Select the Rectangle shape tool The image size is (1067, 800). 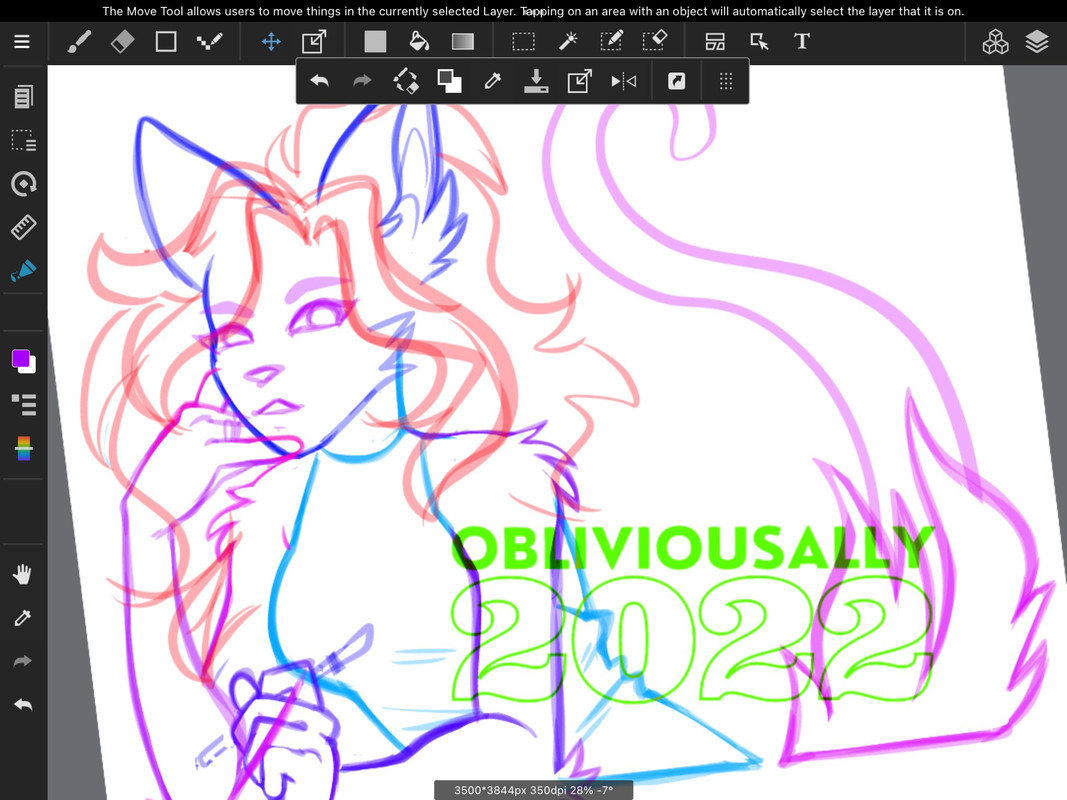coord(166,41)
